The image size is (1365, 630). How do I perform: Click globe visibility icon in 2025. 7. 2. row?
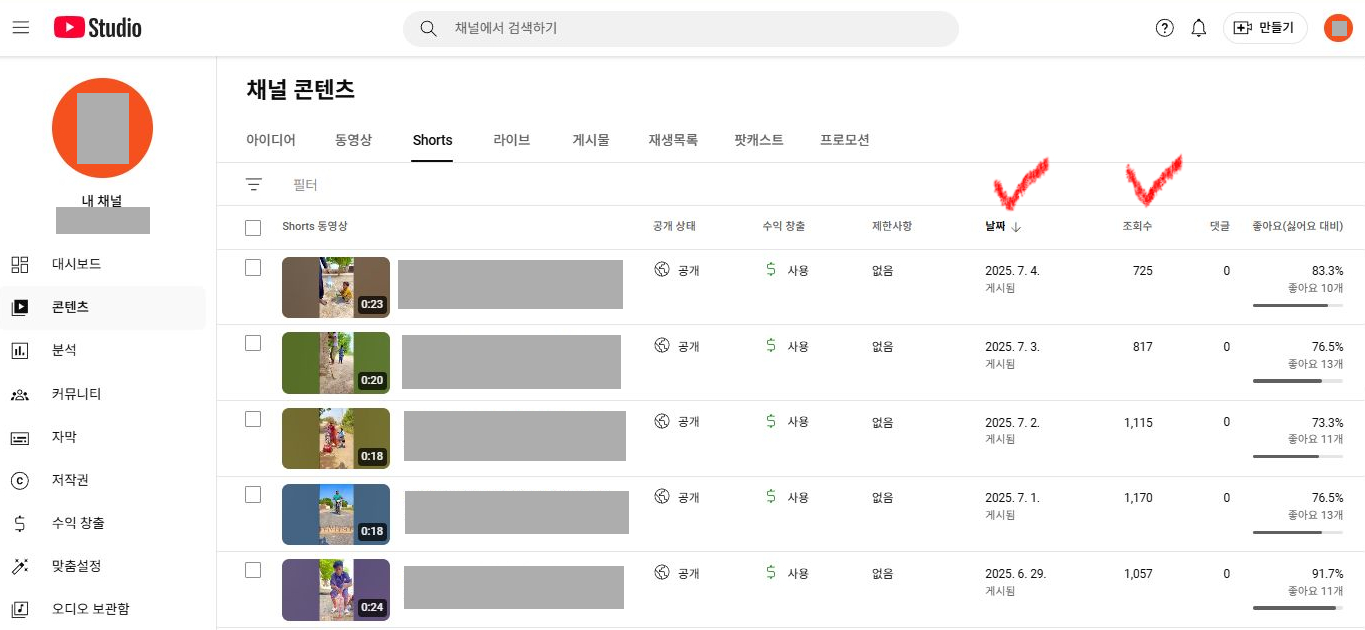661,421
